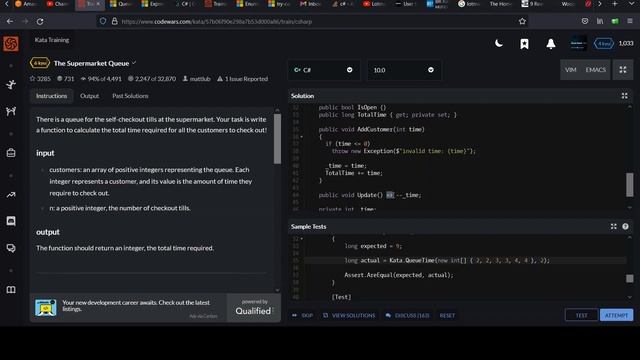Click the user rank kyu badge
This screenshot has height=360, width=640.
[604, 43]
